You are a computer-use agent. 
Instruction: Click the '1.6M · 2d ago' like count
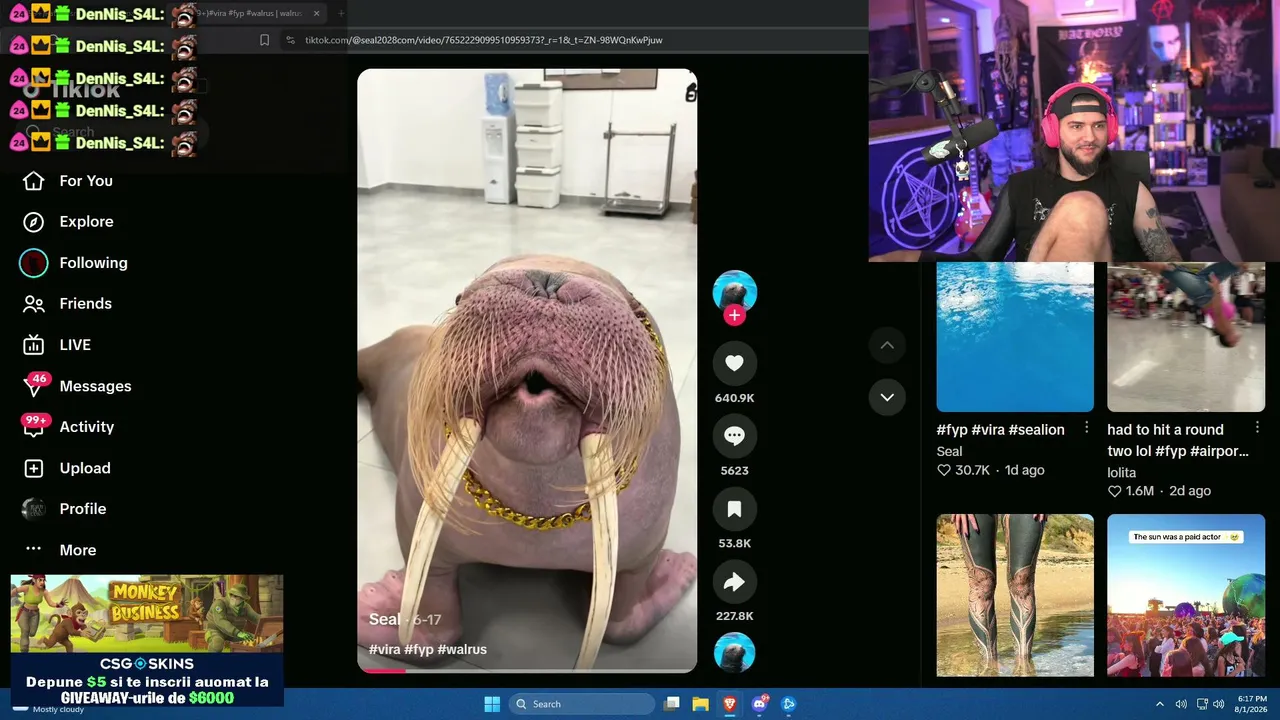point(1159,491)
